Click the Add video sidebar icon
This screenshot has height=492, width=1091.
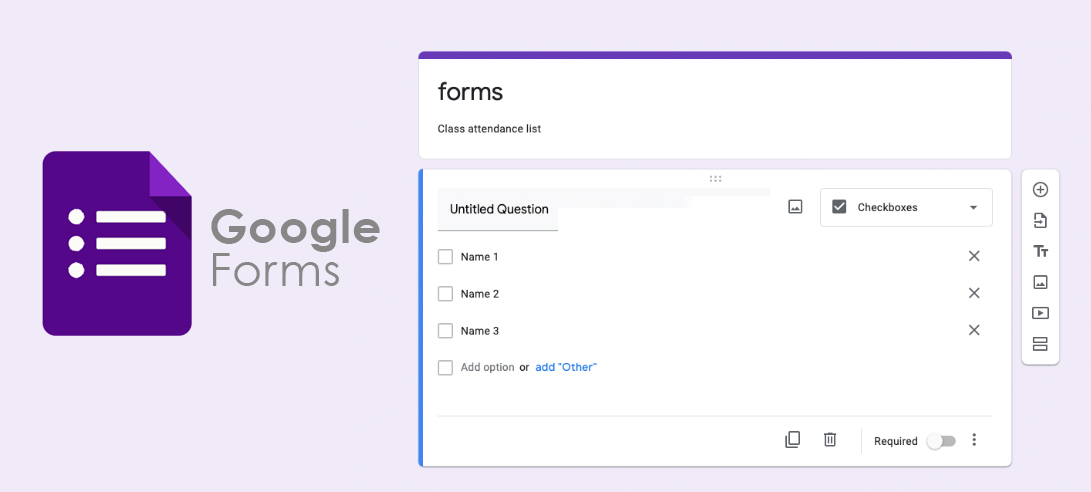(x=1040, y=313)
